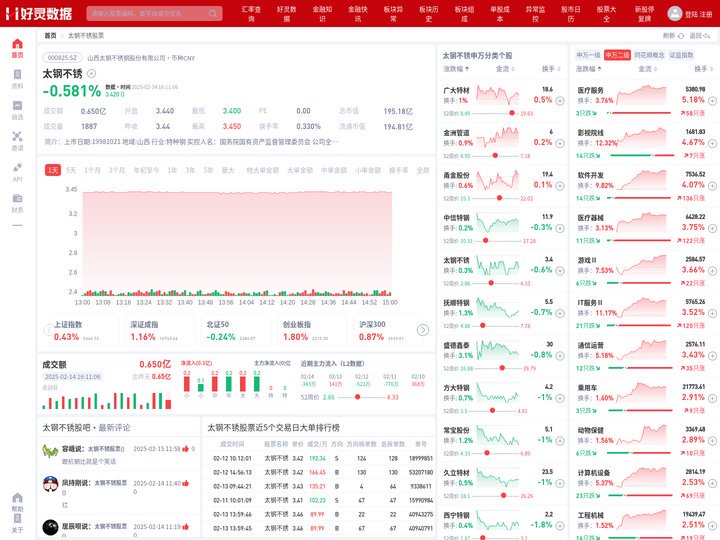Screen dimensions: 720x540
Task: Switch to the 同花顺概念 tab
Action: [649, 55]
